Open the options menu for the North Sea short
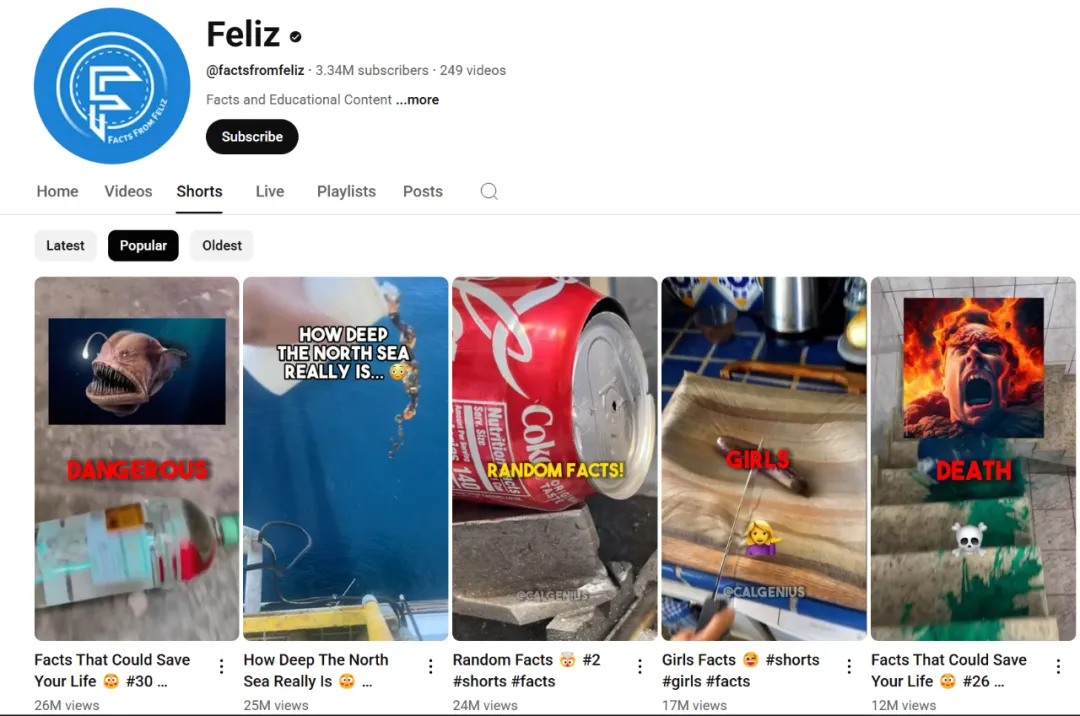The width and height of the screenshot is (1080, 716). pyautogui.click(x=430, y=666)
